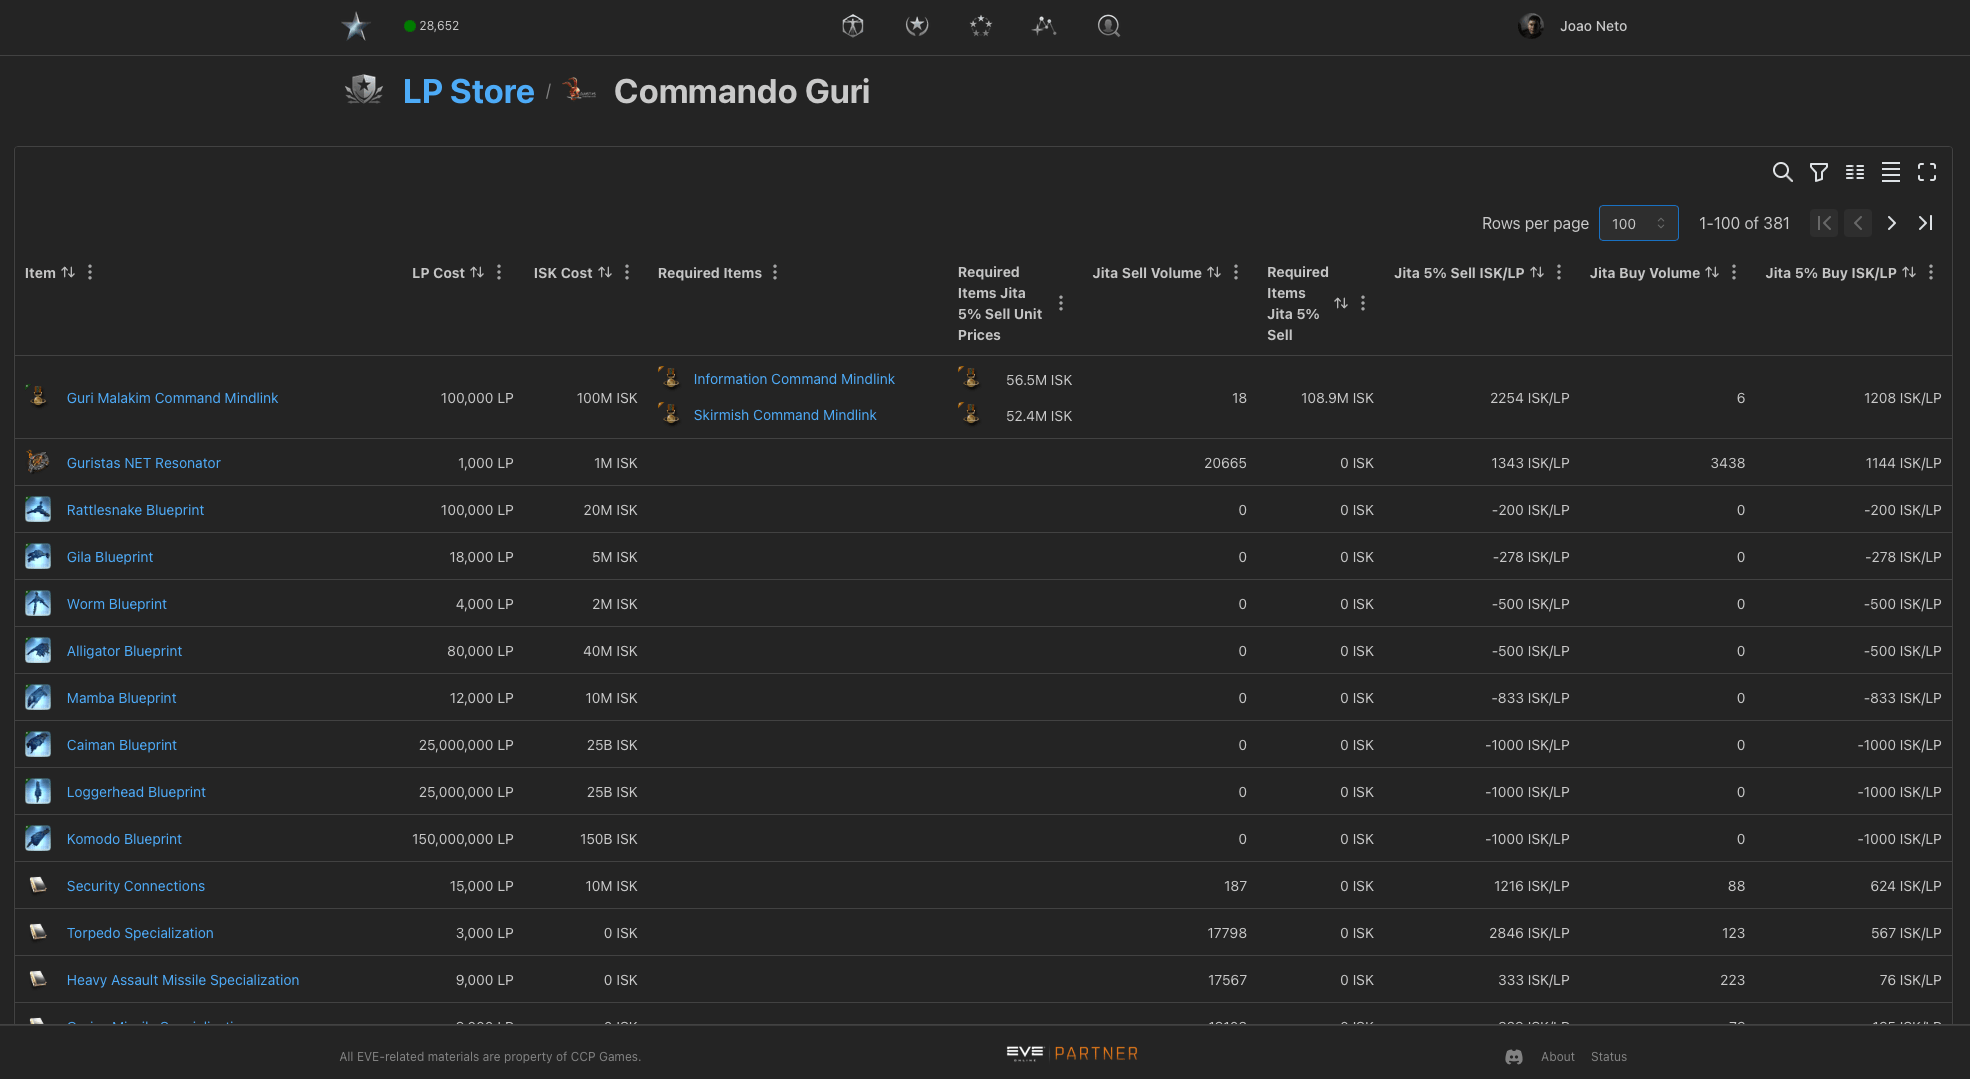Click the Rattlesnake Blueprint ship icon
This screenshot has height=1079, width=1970.
pos(38,509)
